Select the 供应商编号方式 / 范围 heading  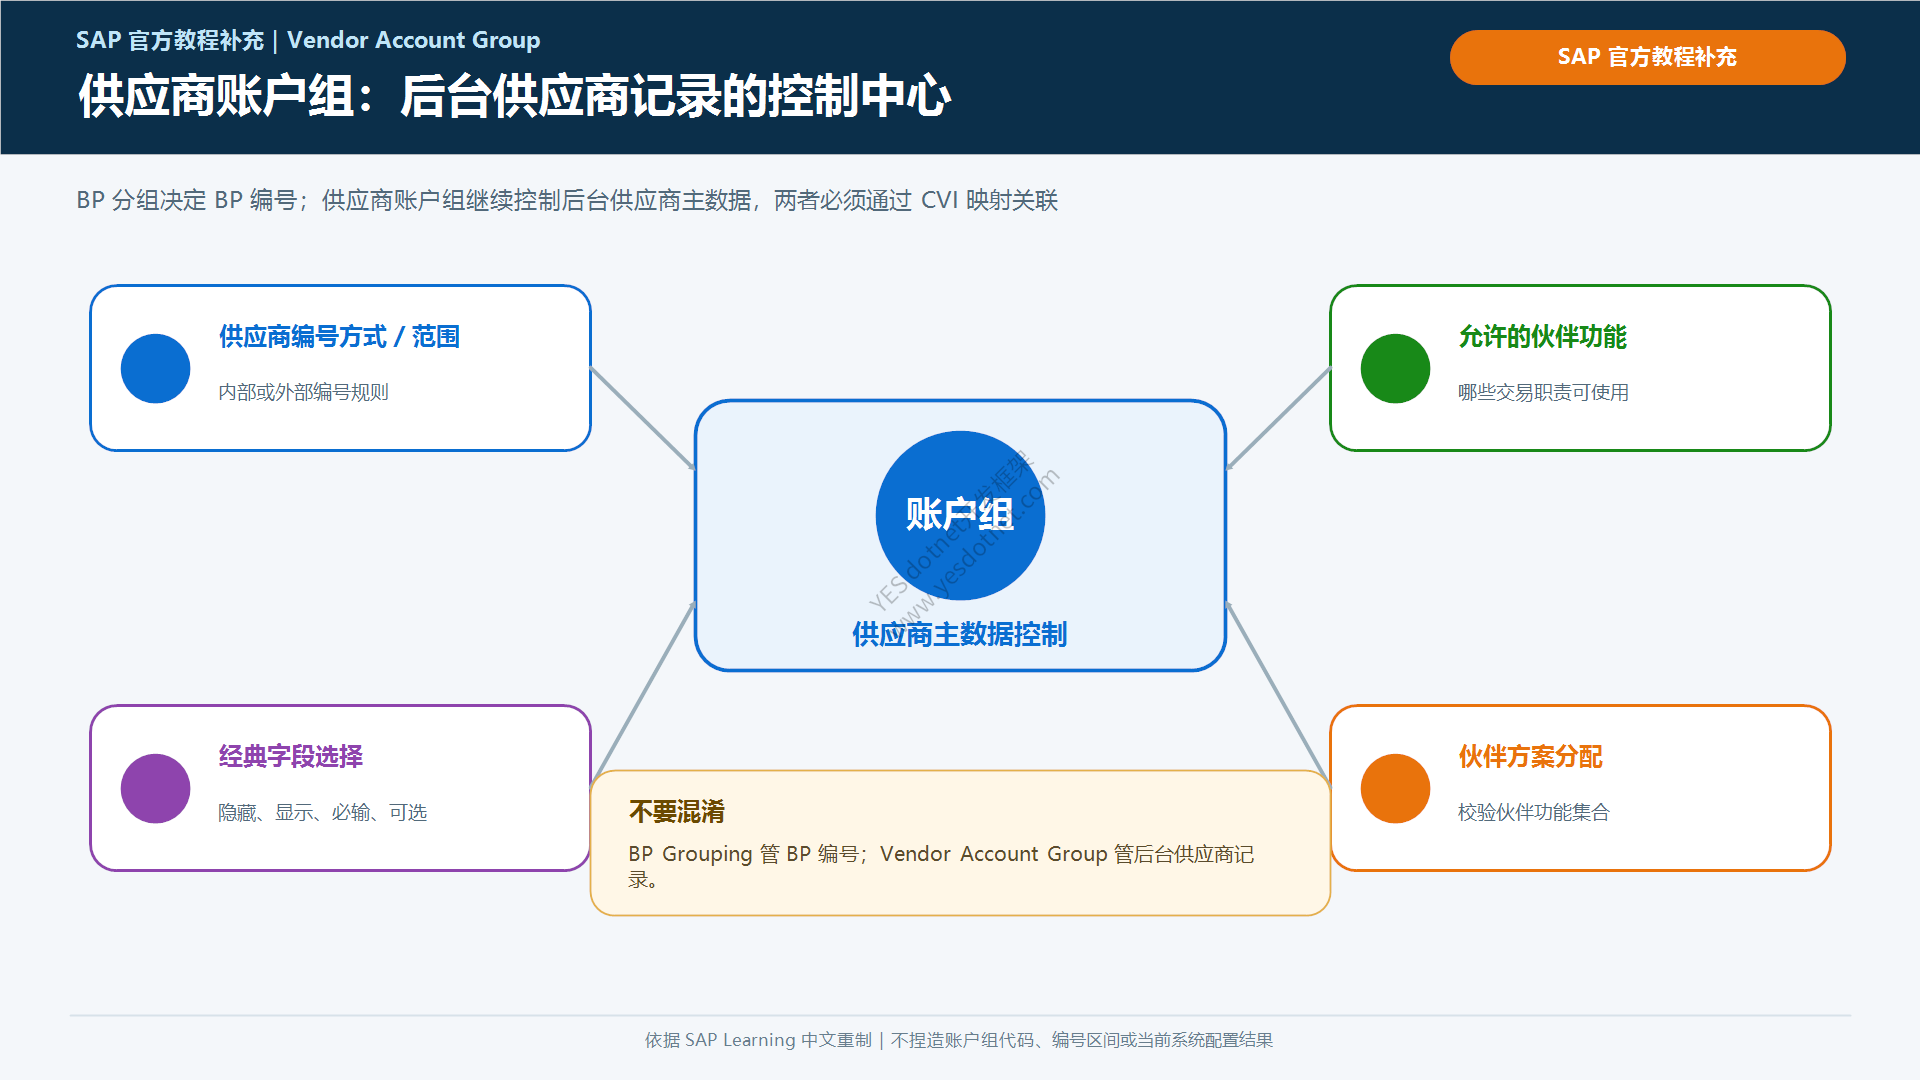click(x=339, y=337)
